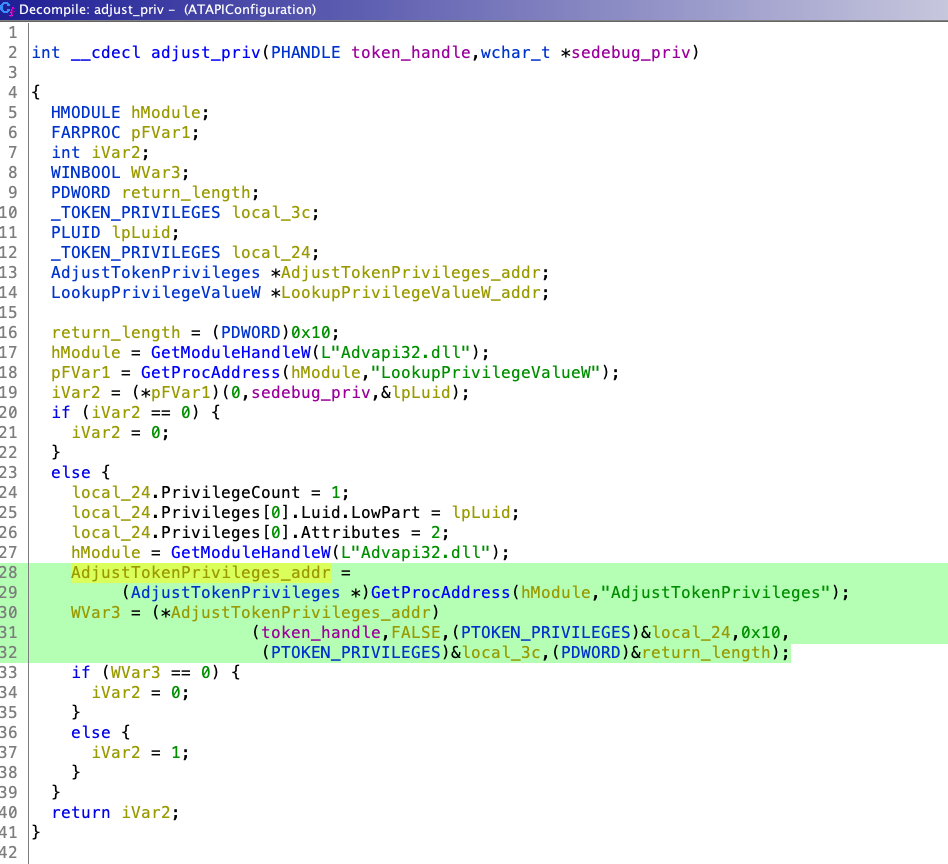Select WVar3 declaration on line 8
The image size is (948, 864).
(155, 172)
